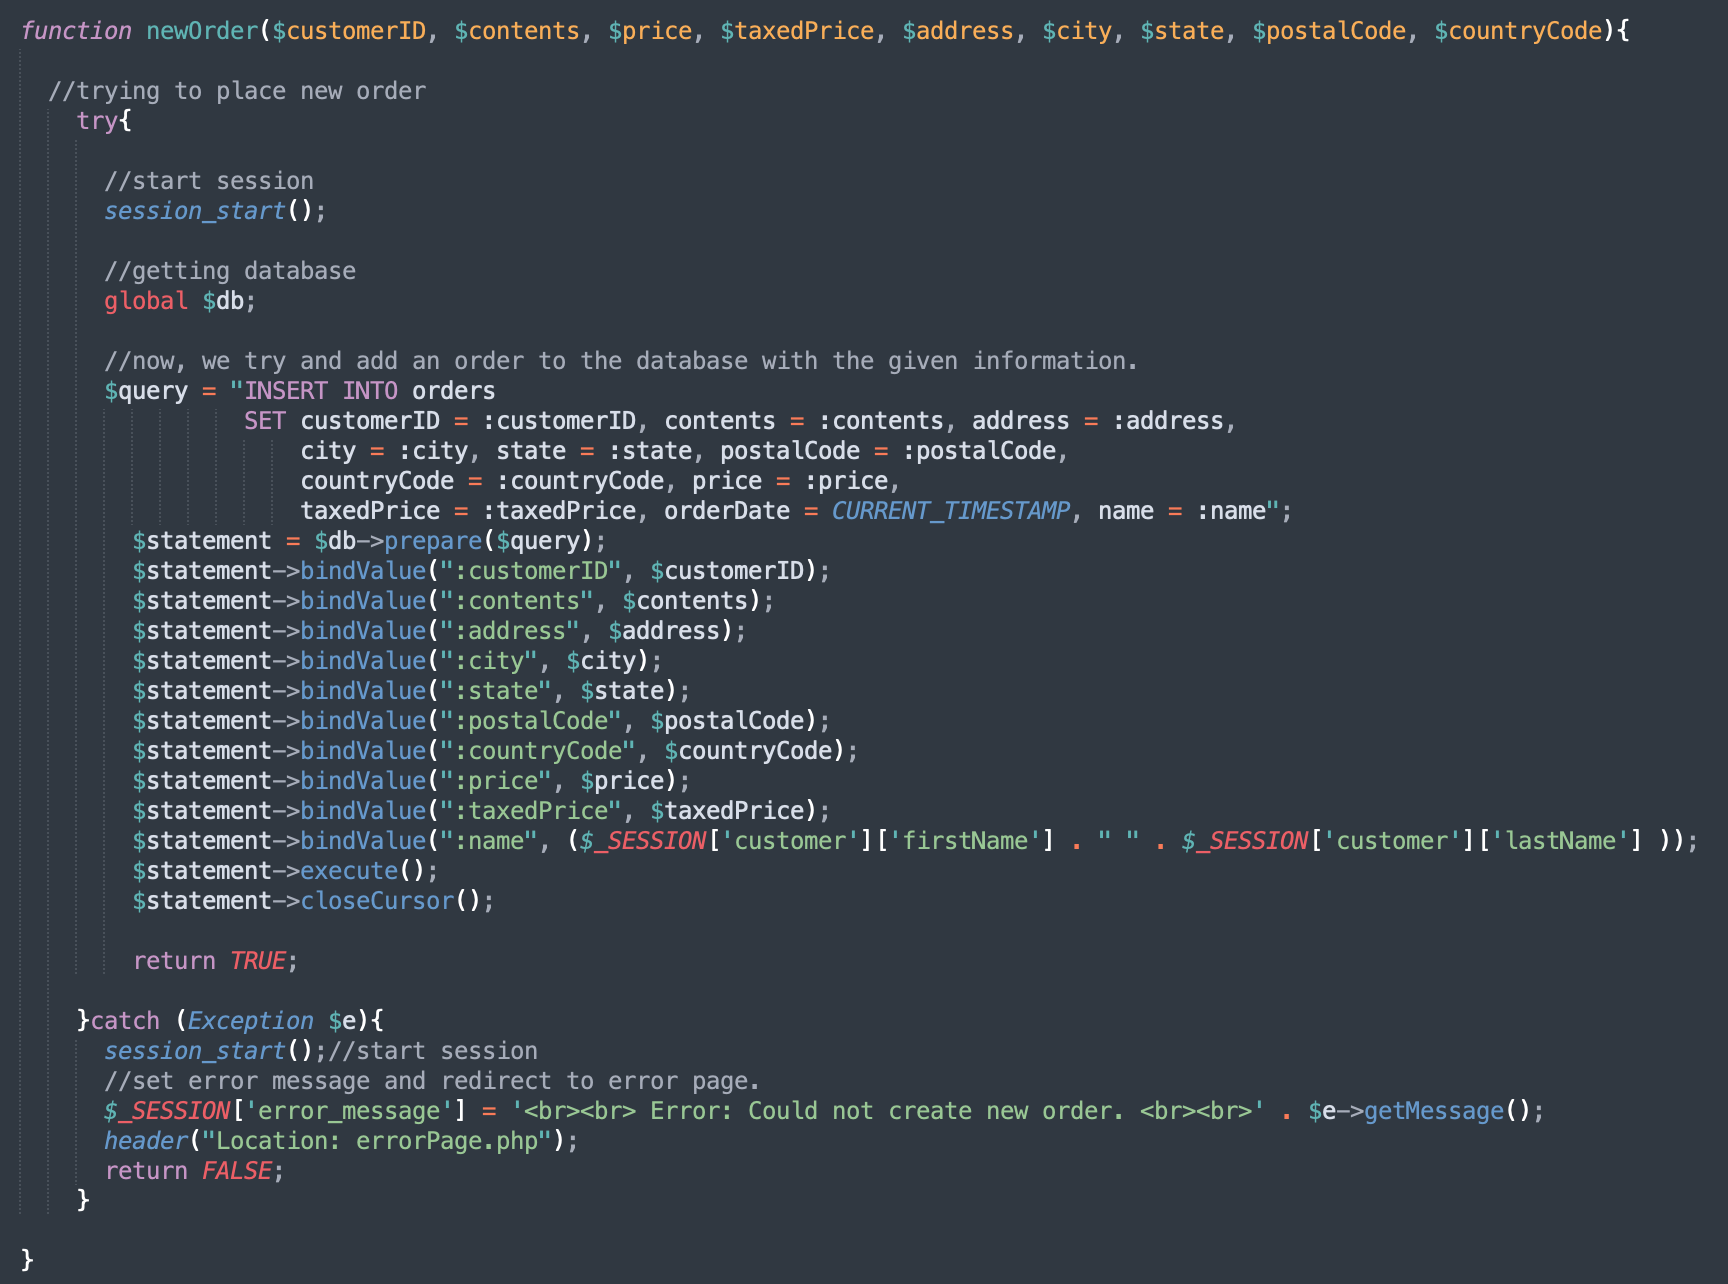This screenshot has height=1284, width=1728.
Task: Click the newOrder function name
Action: tap(202, 31)
